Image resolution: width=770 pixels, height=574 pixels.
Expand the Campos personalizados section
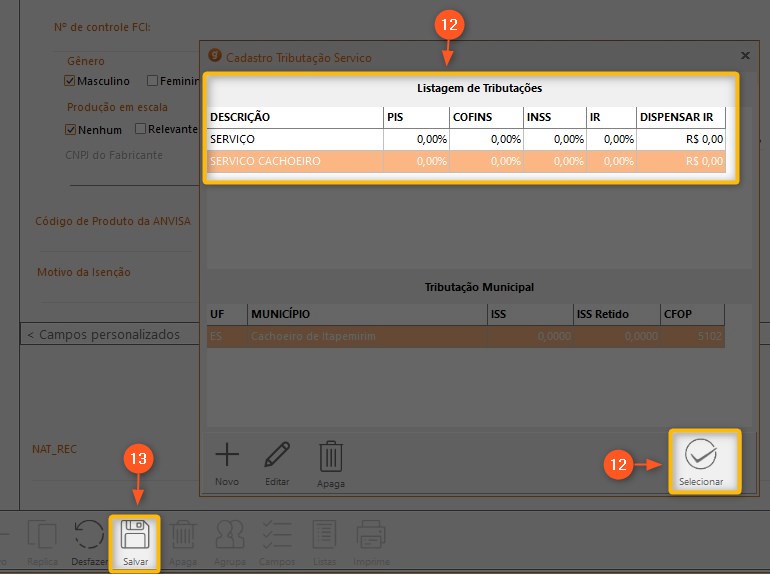(x=103, y=334)
